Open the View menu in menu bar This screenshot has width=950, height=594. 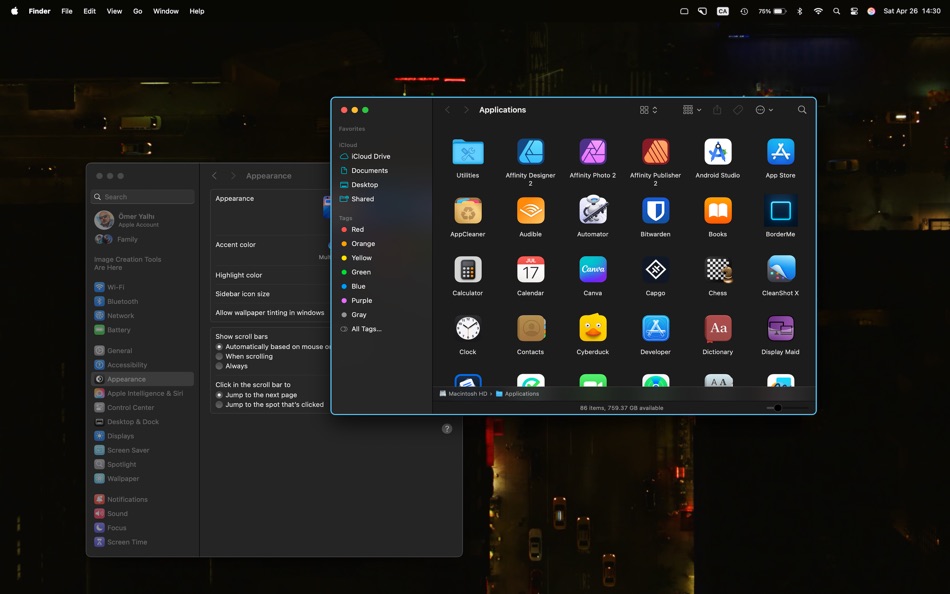[114, 11]
